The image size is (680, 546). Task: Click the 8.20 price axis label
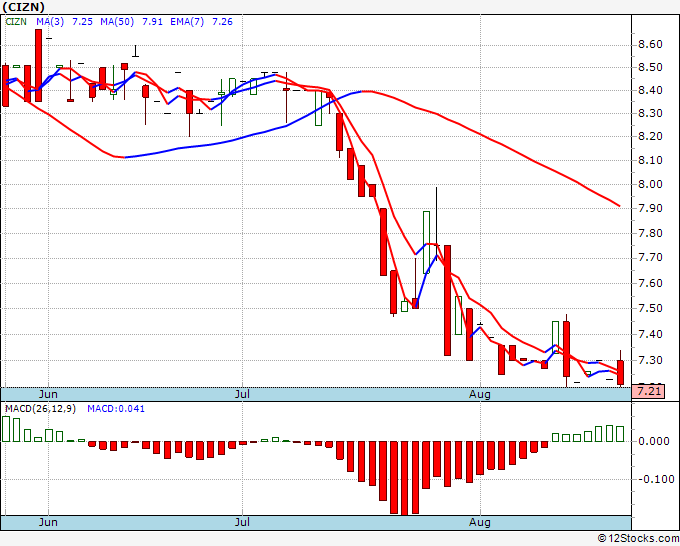[x=650, y=136]
